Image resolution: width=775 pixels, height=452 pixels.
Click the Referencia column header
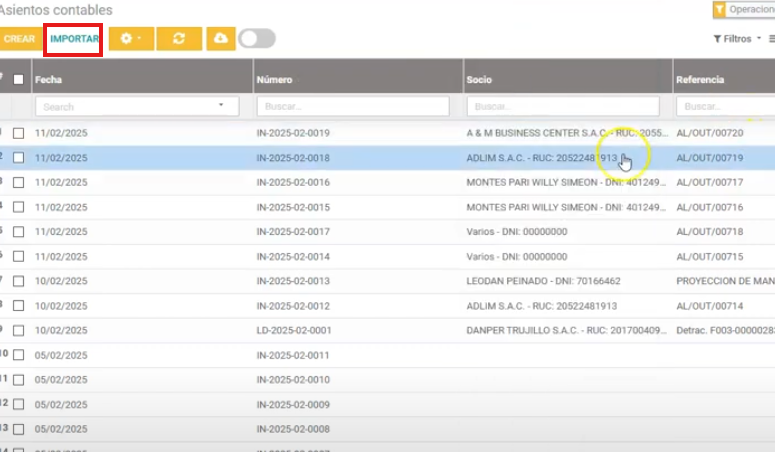point(700,79)
